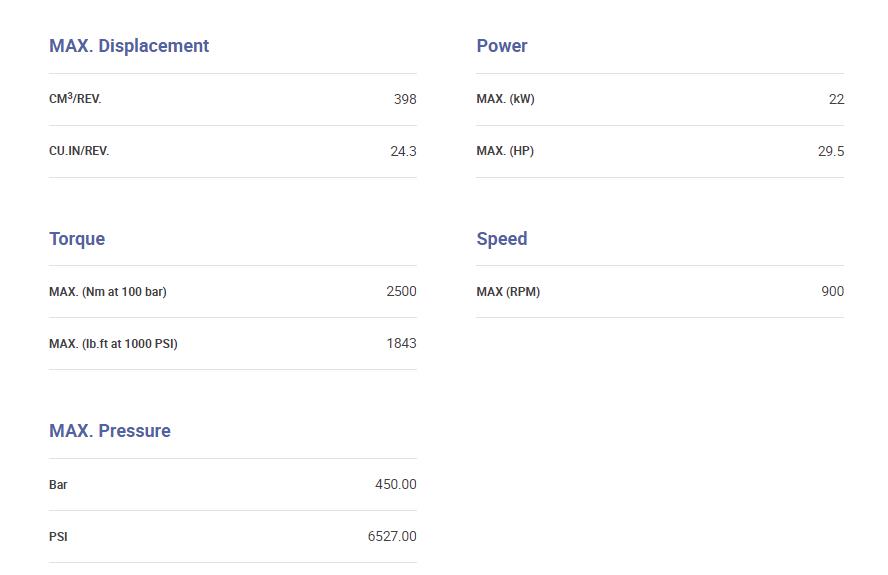
Task: Click the CM³/REV. row label
Action: [x=75, y=99]
